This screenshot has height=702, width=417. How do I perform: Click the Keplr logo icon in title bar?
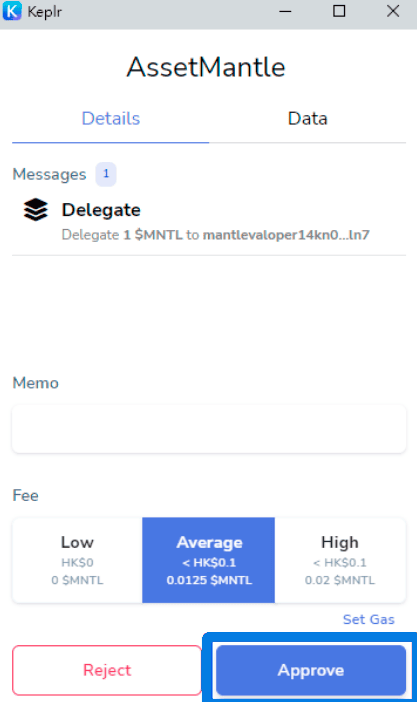coord(12,11)
